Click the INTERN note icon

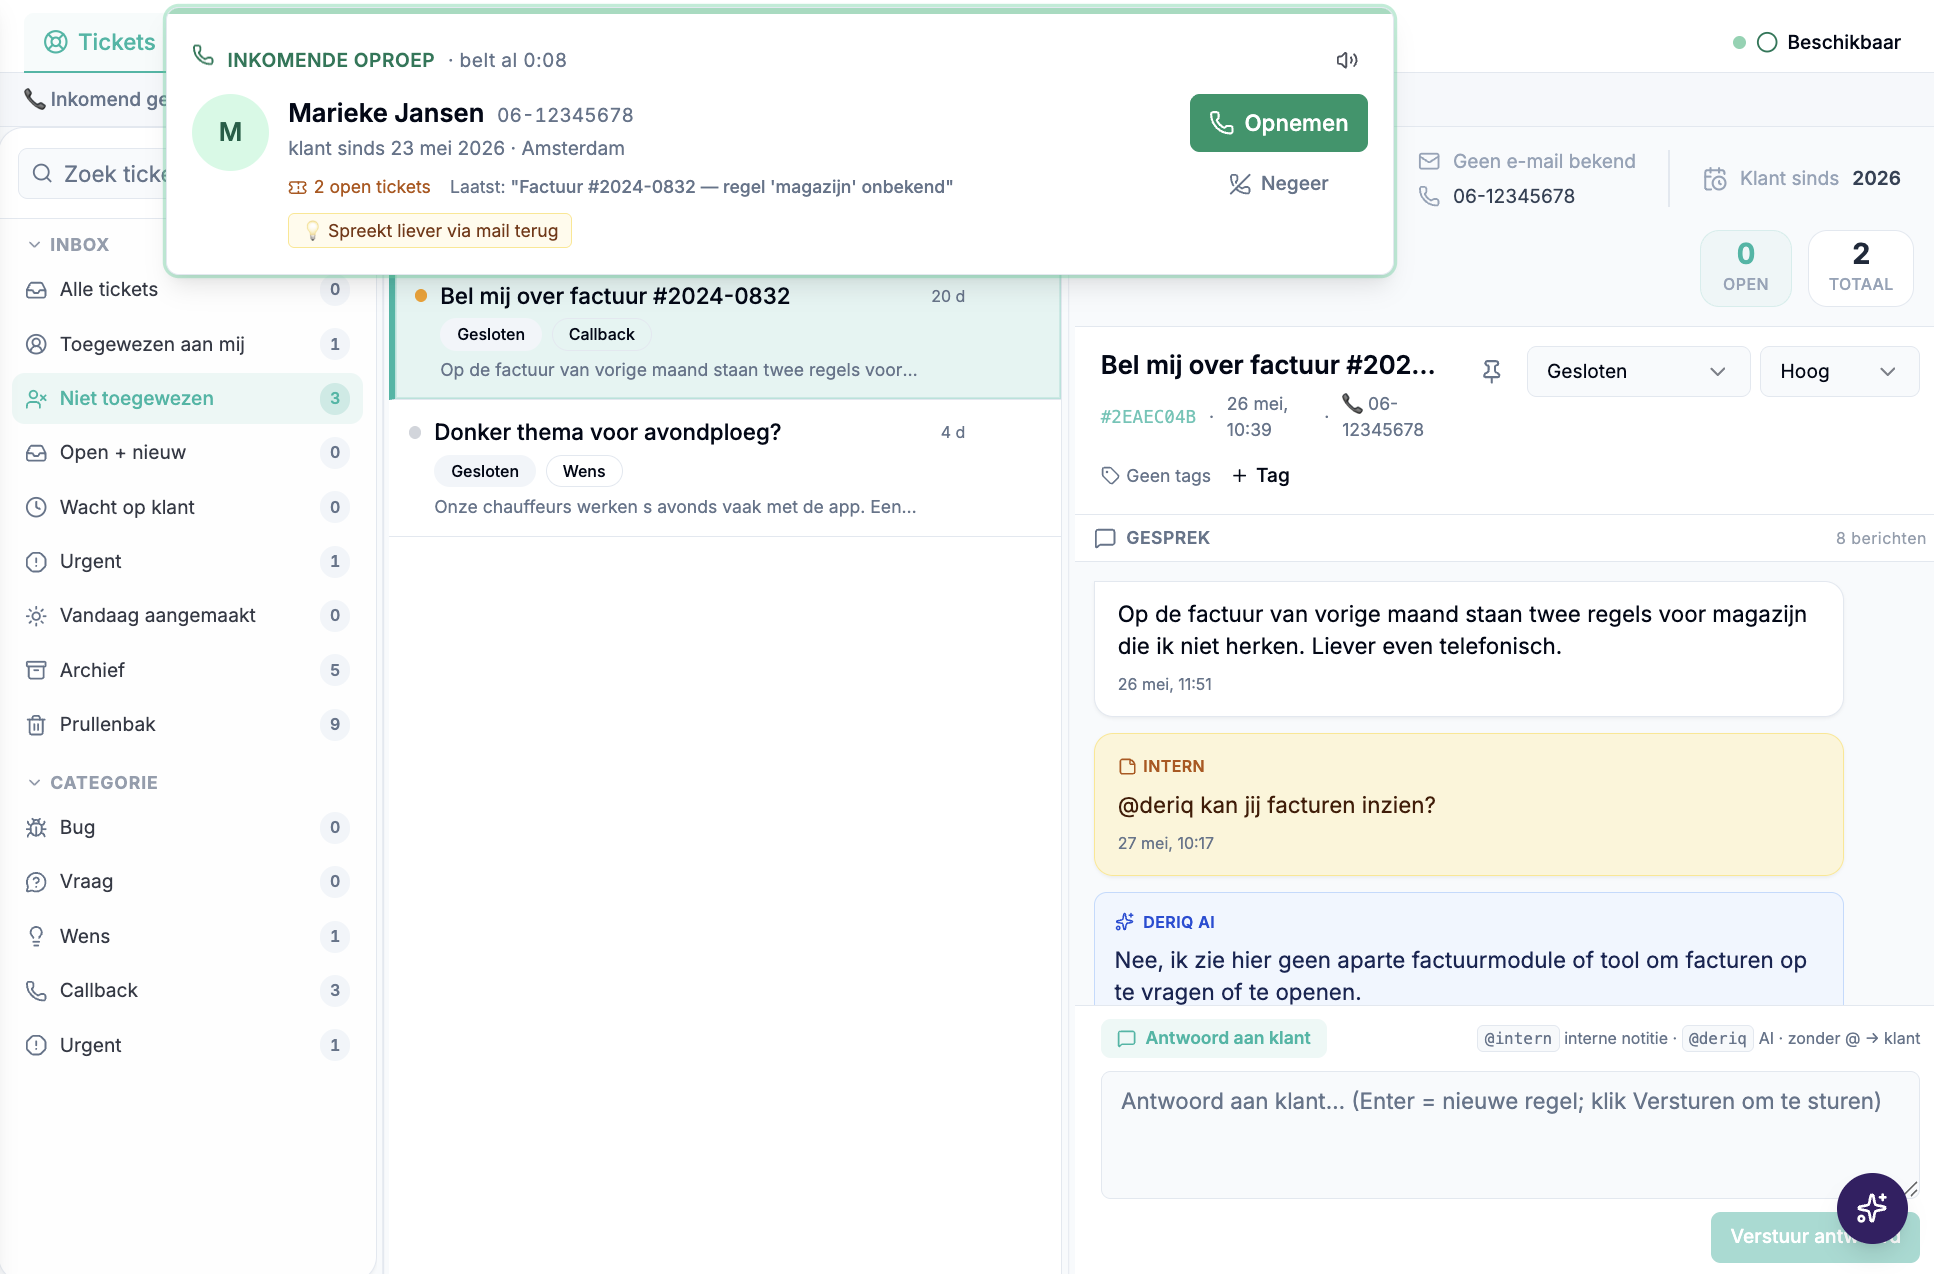(1127, 766)
